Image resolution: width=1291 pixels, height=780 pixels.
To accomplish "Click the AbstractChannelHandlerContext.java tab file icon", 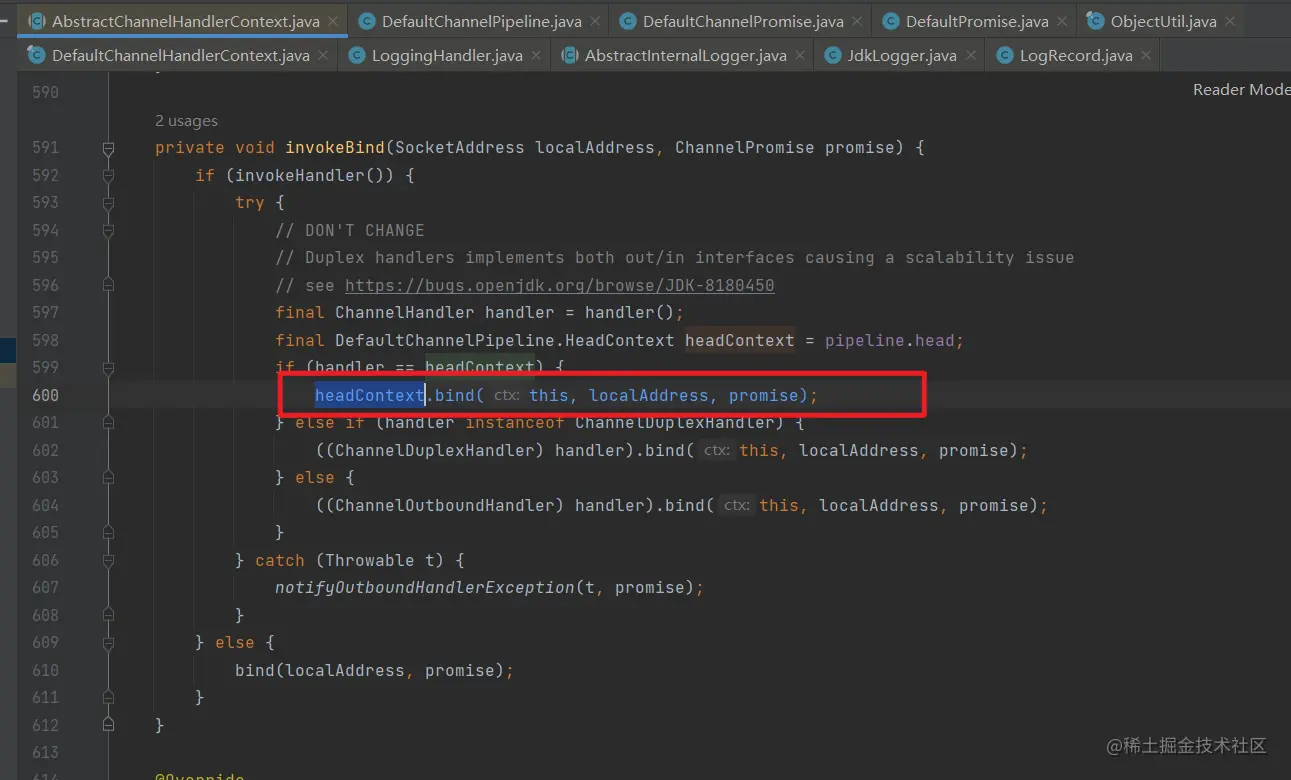I will point(37,21).
